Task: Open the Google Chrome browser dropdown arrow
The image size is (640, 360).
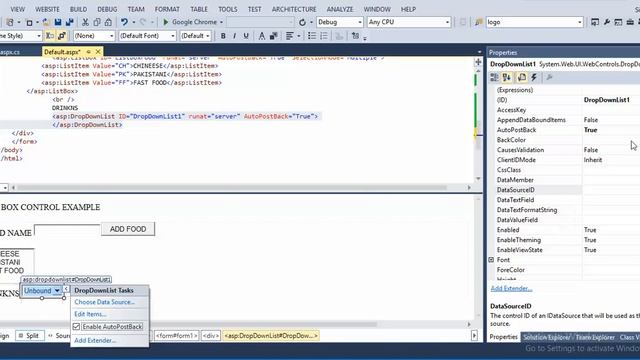Action: click(221, 22)
